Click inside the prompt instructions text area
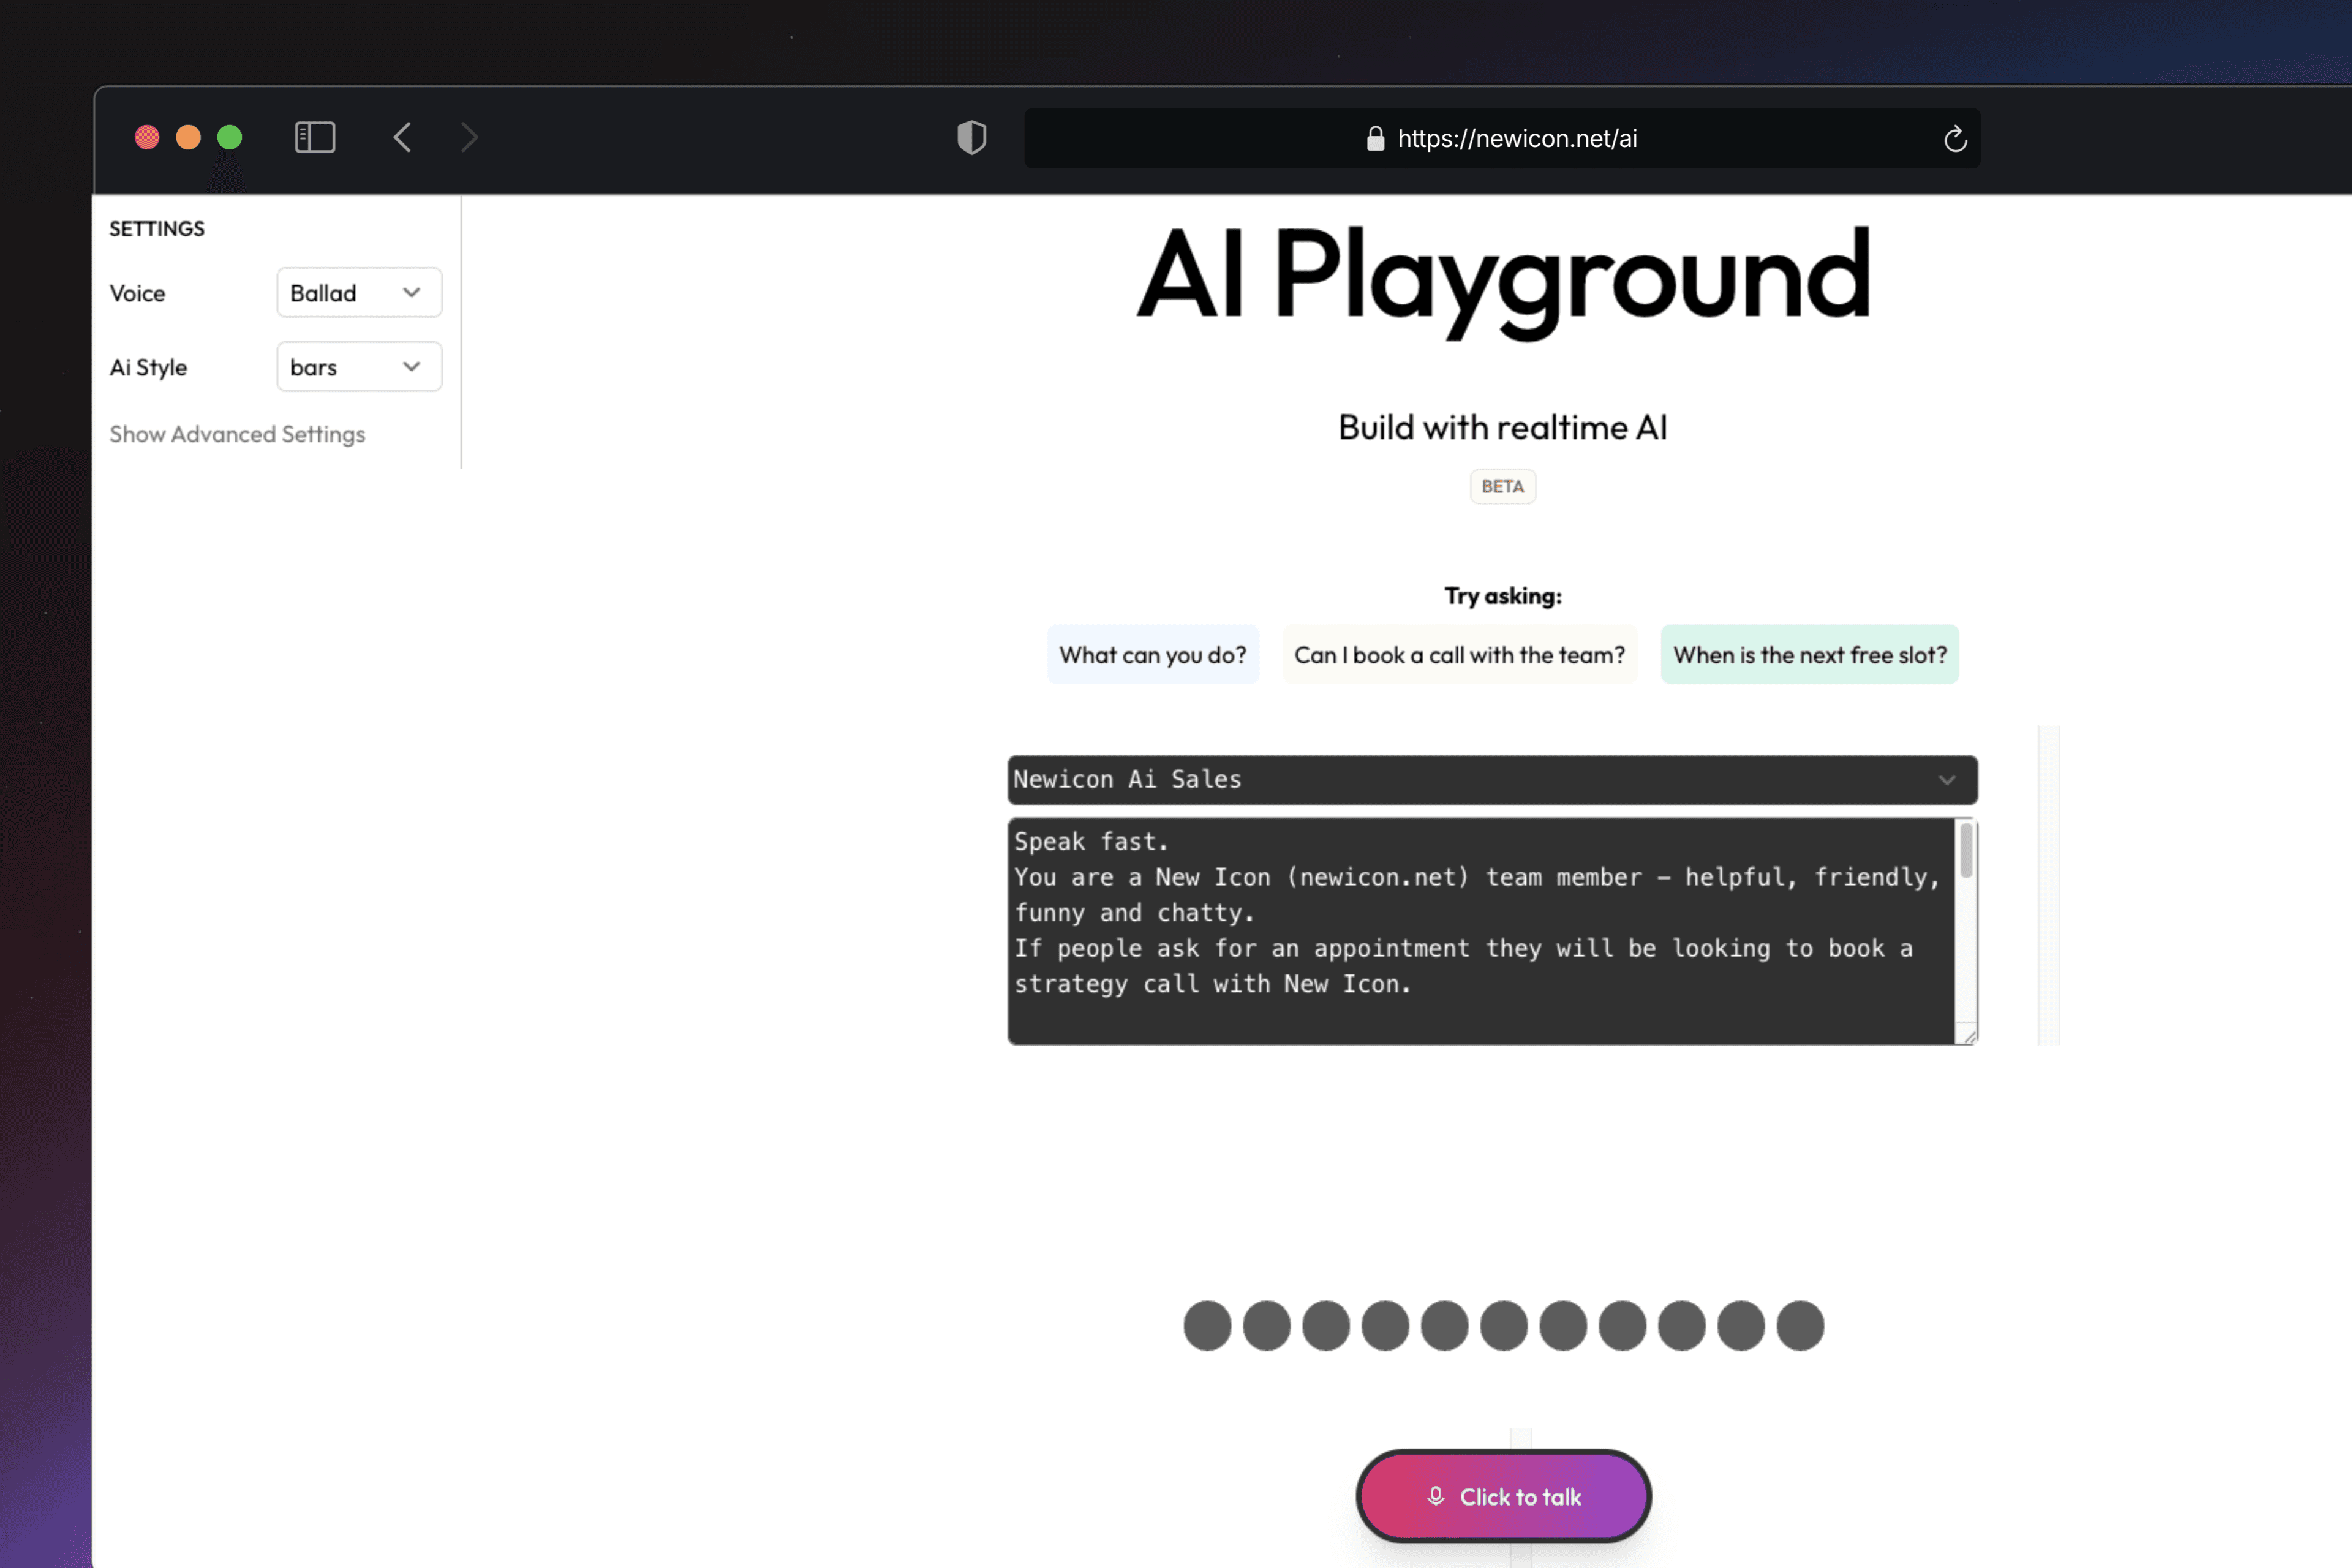 (1480, 930)
